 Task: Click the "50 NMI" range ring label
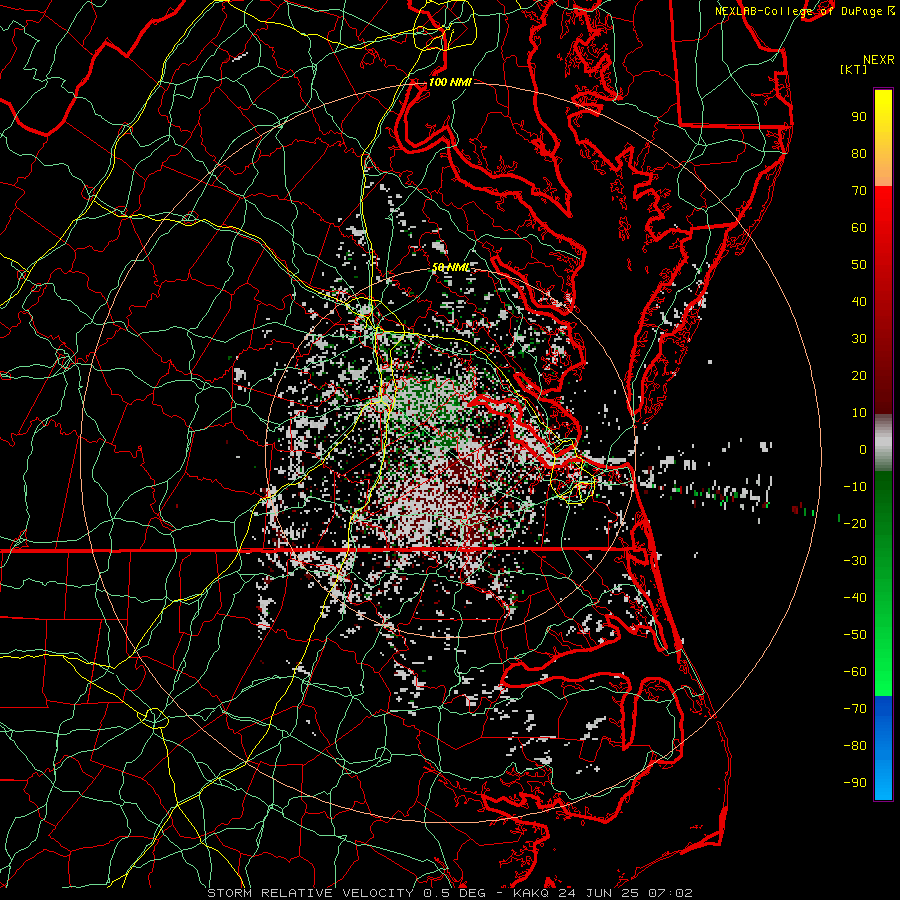pos(451,267)
